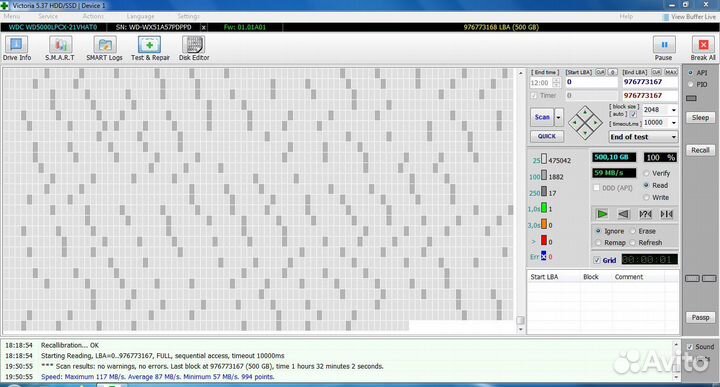Click the reverse scan arrow

[x=623, y=214]
